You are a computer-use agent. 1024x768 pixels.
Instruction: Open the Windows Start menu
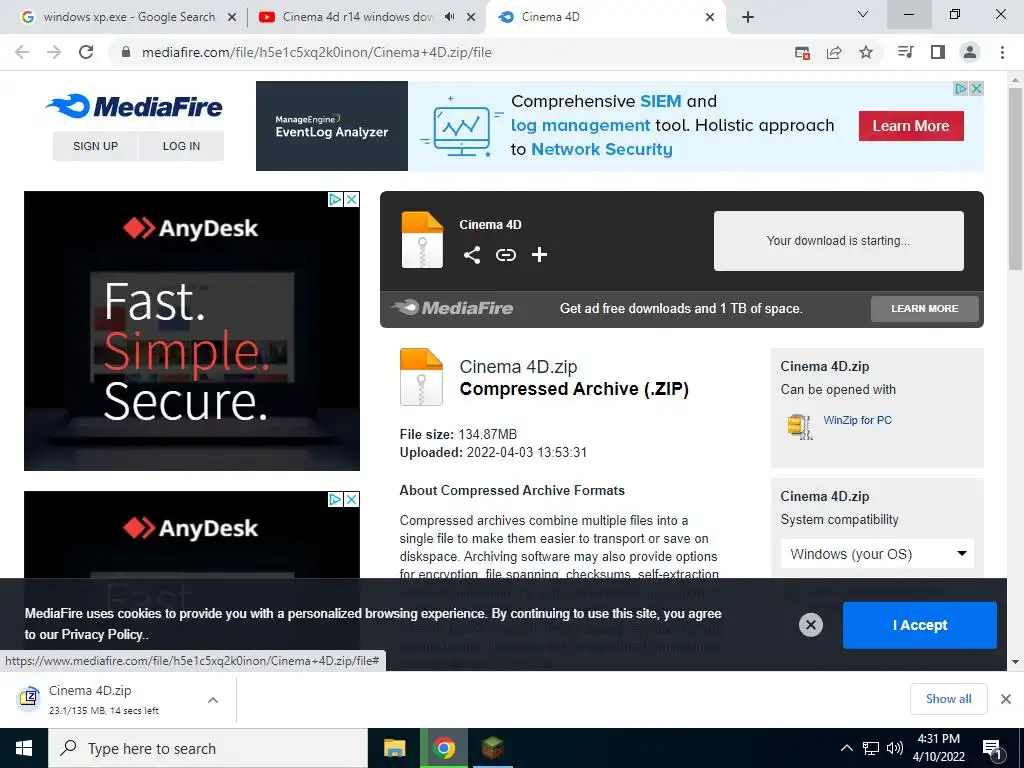(24, 748)
